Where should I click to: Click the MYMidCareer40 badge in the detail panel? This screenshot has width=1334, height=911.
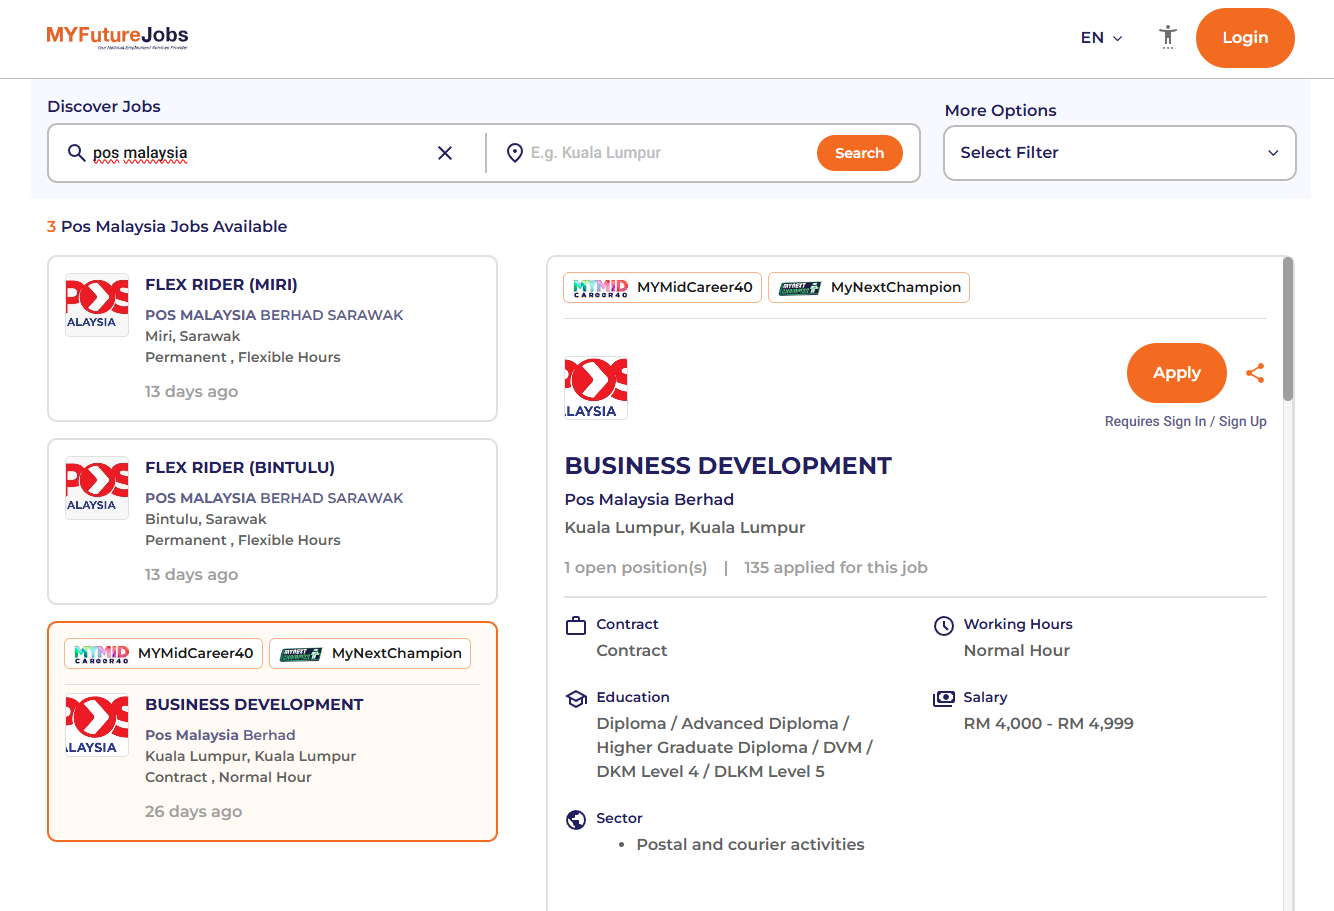(x=662, y=287)
